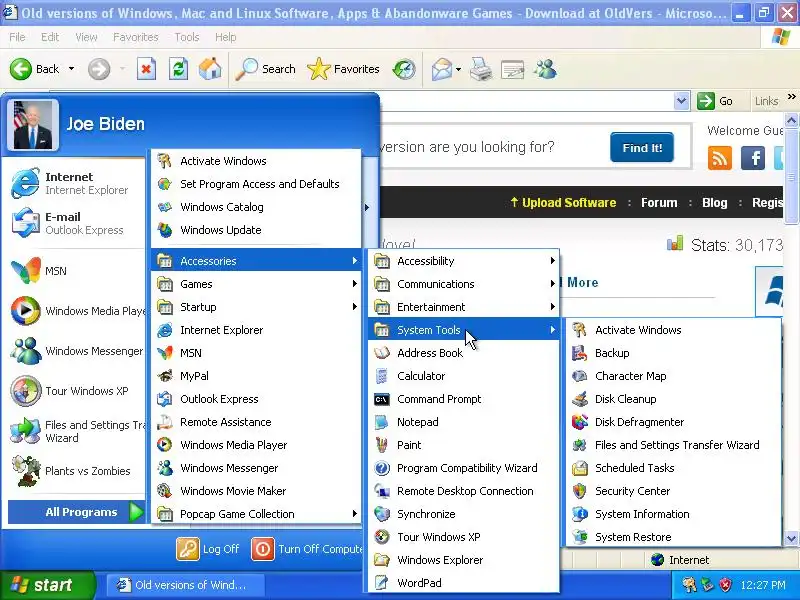Launch Plants vs Zombies from Start menu
The width and height of the screenshot is (800, 600).
tap(74, 471)
